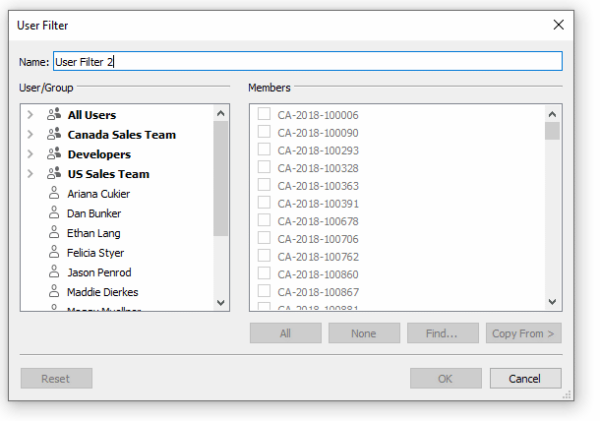Click the user icon beside Dan Bunker
600x421 pixels.
[x=54, y=213]
